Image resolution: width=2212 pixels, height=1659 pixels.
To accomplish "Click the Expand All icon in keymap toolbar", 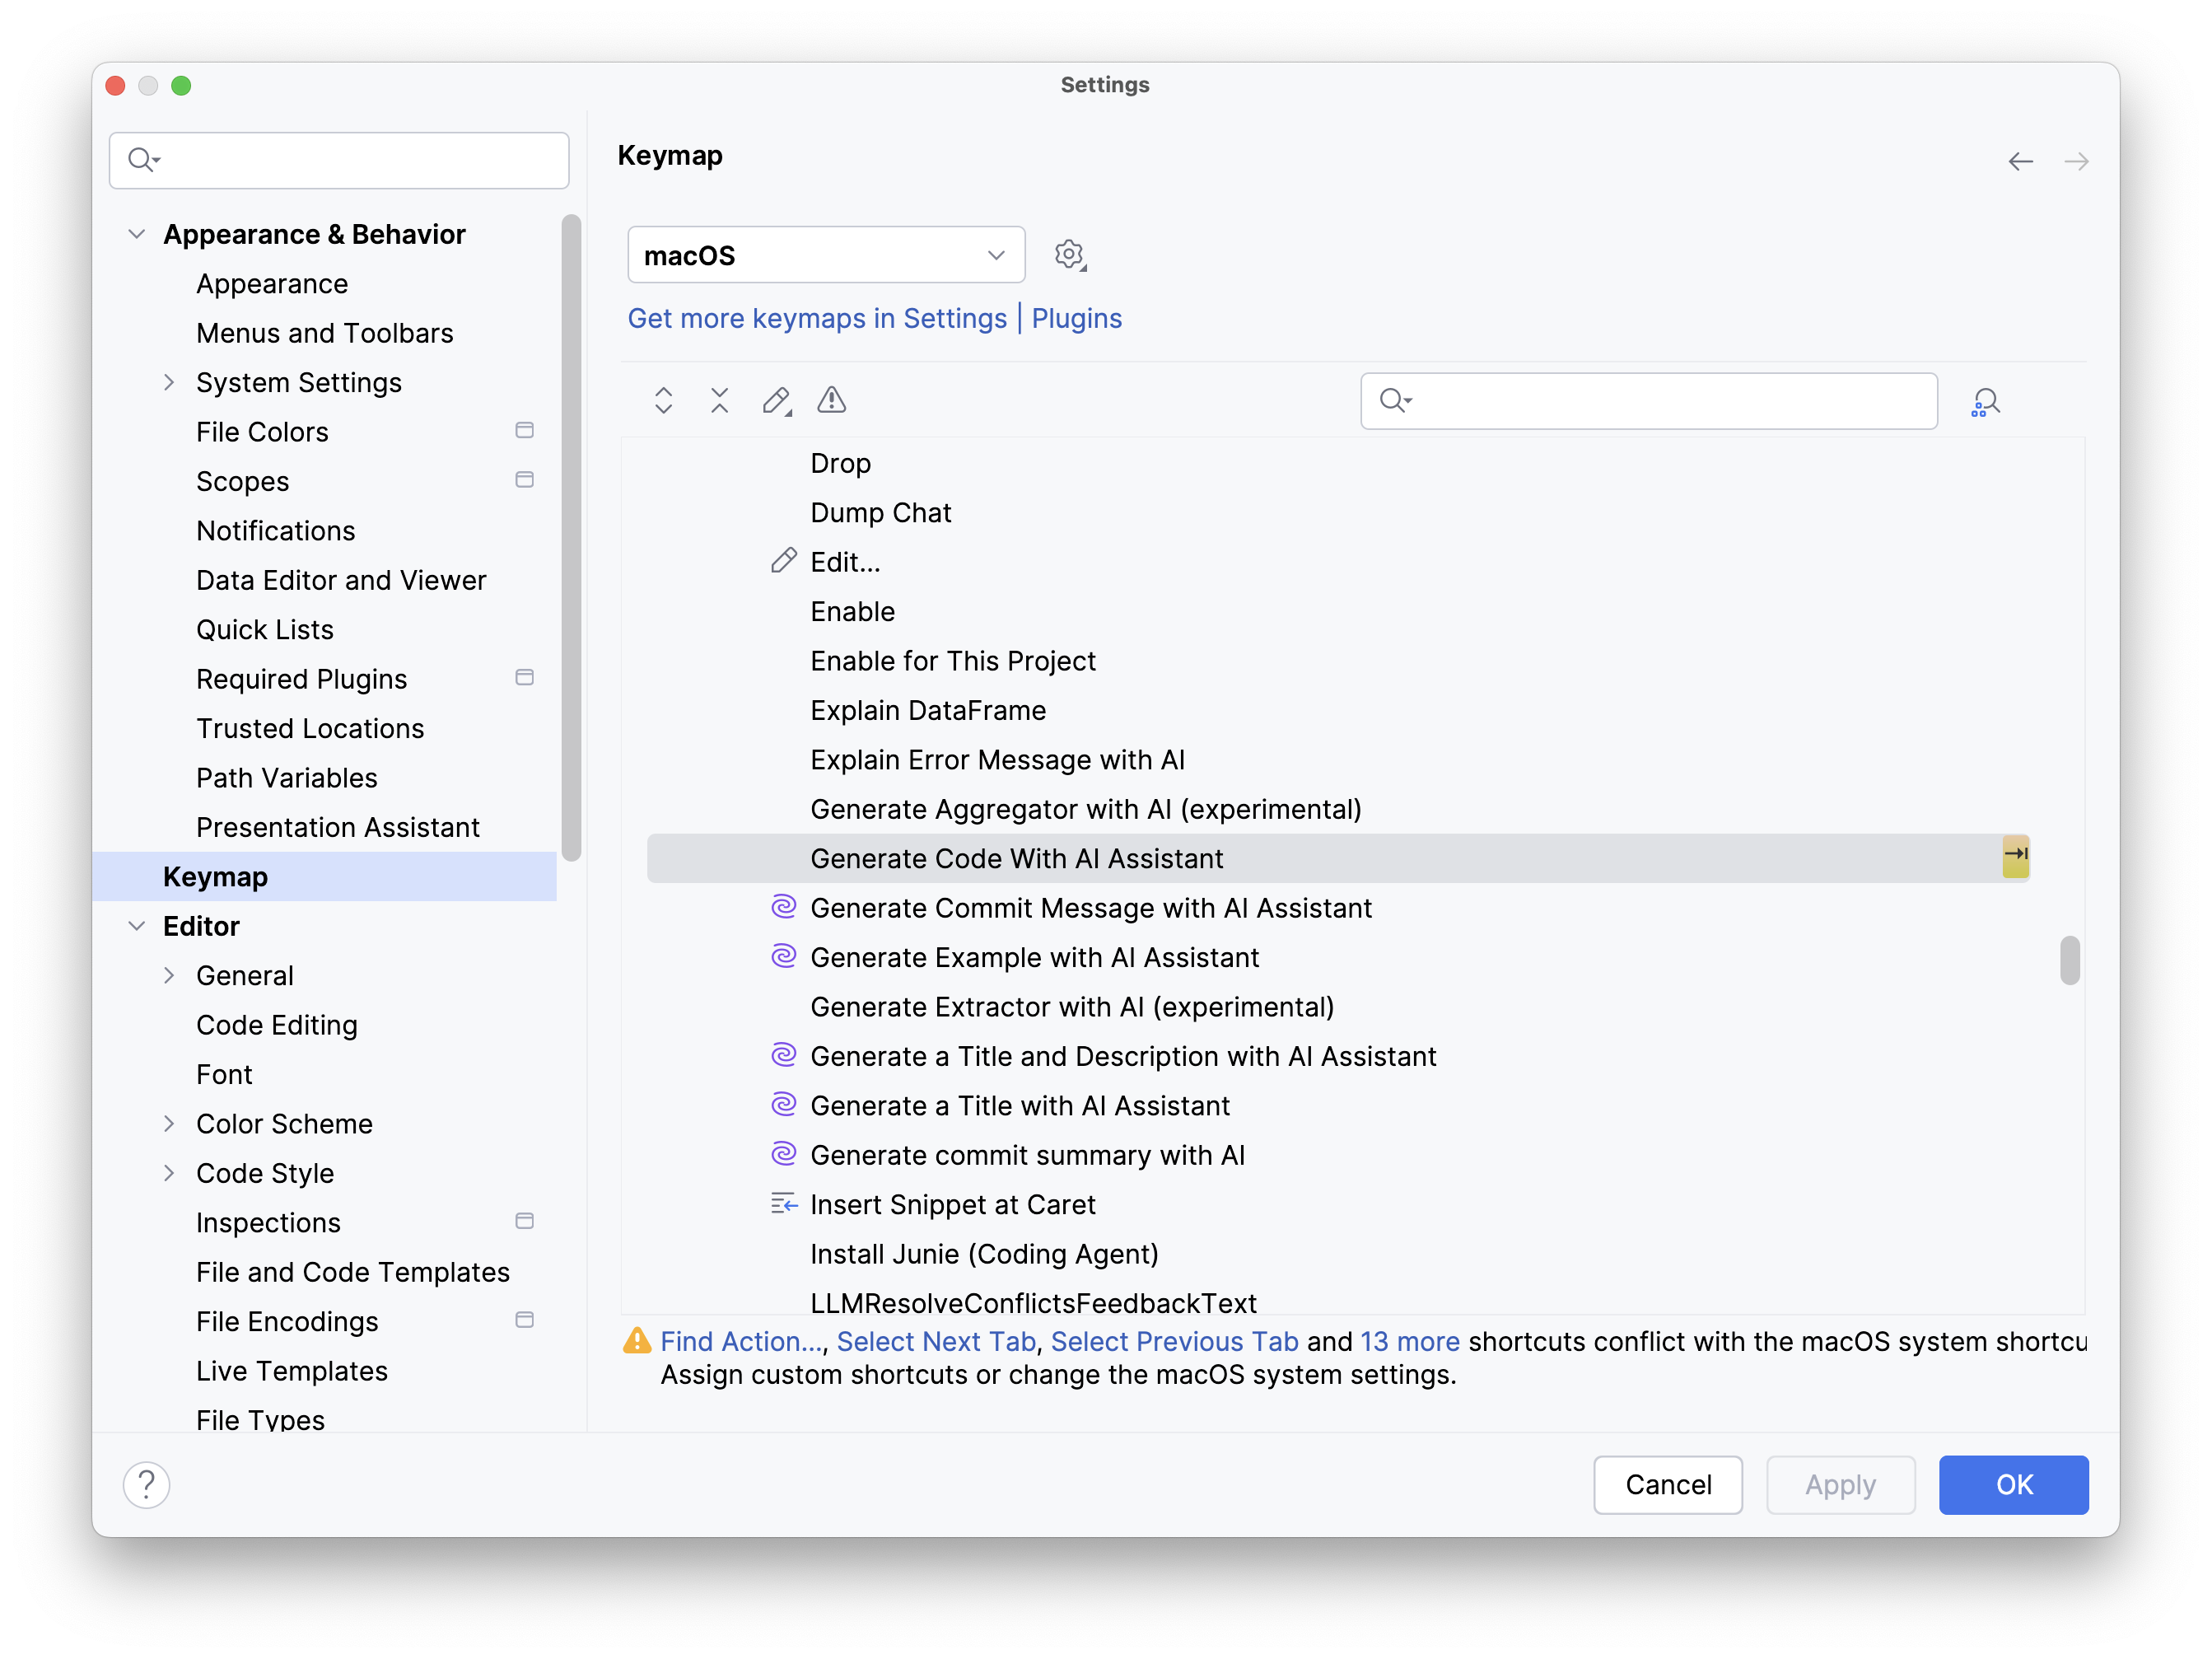I will (663, 401).
